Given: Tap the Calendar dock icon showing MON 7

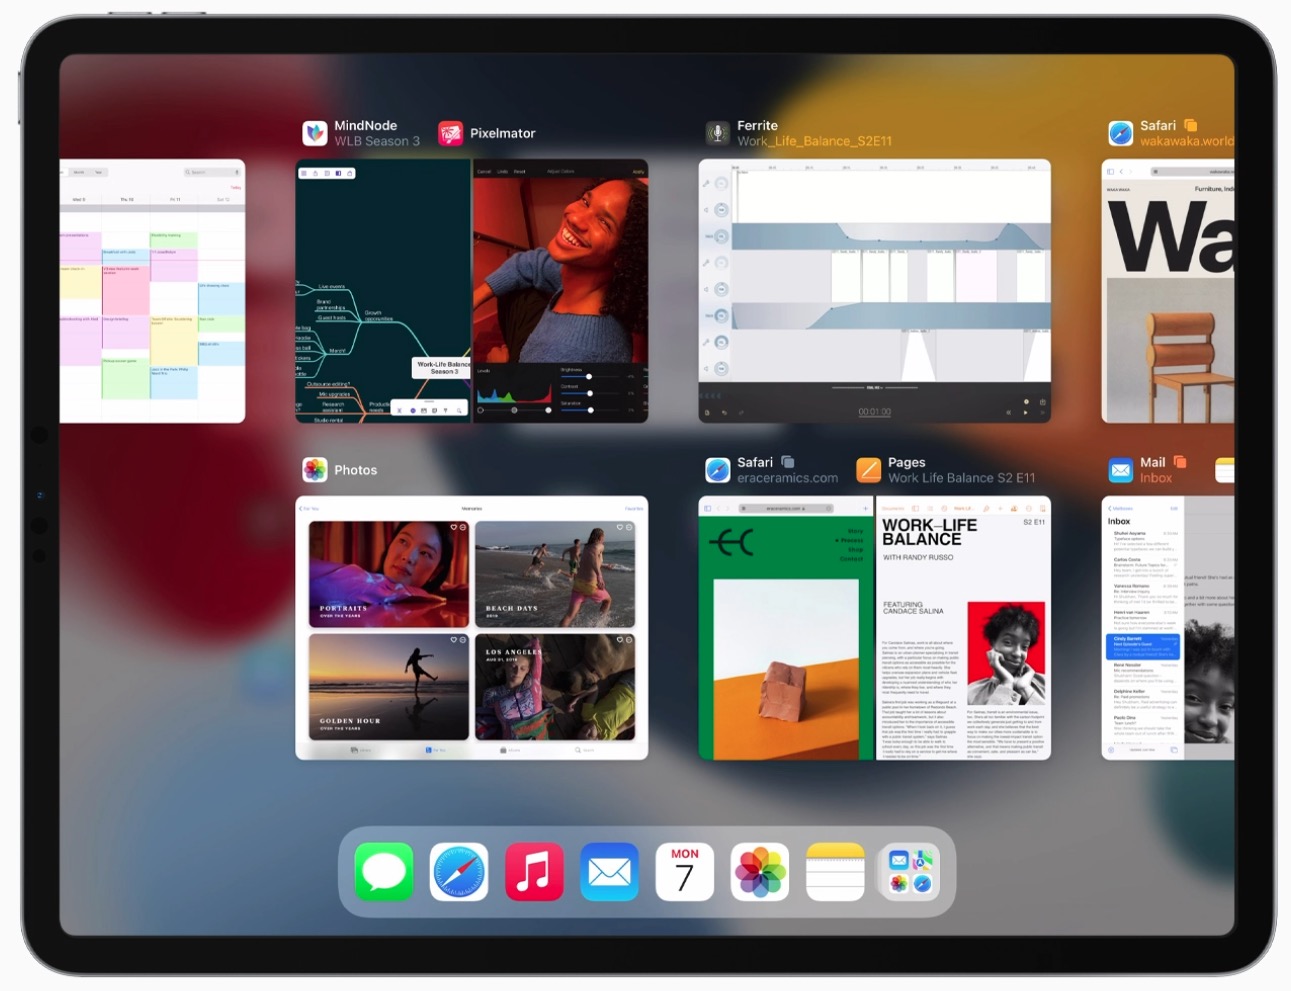Looking at the screenshot, I should coord(685,871).
